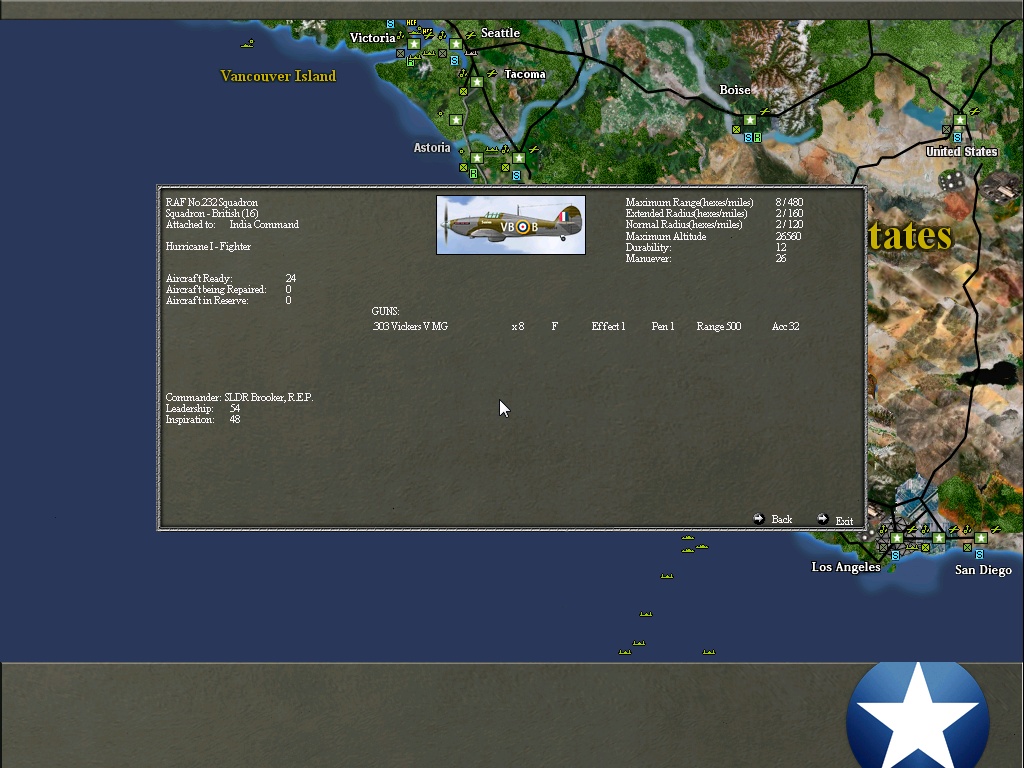Image resolution: width=1024 pixels, height=768 pixels.
Task: Click the Squadron - British (16) line
Action: tap(212, 214)
